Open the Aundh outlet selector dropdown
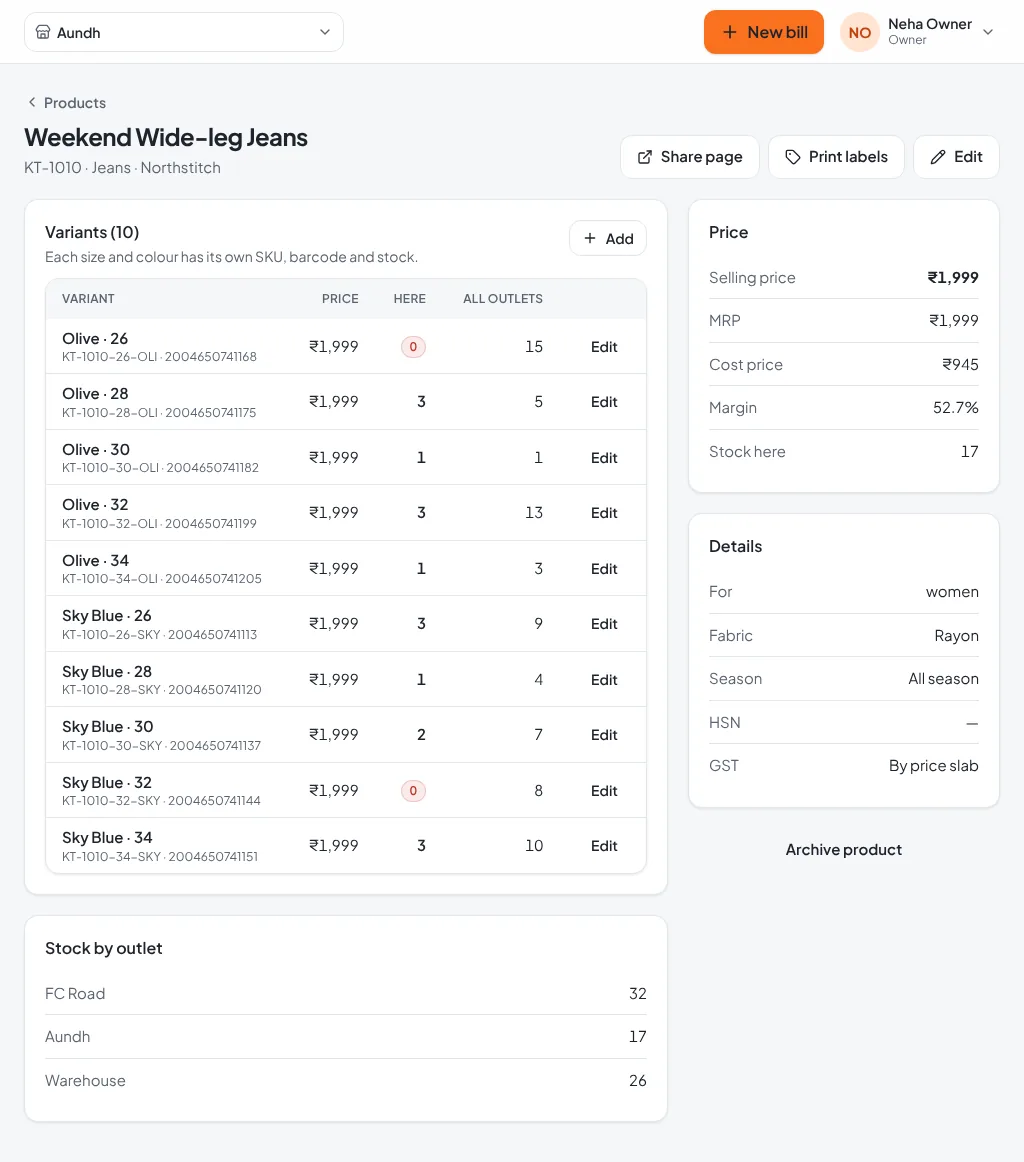 (x=184, y=32)
